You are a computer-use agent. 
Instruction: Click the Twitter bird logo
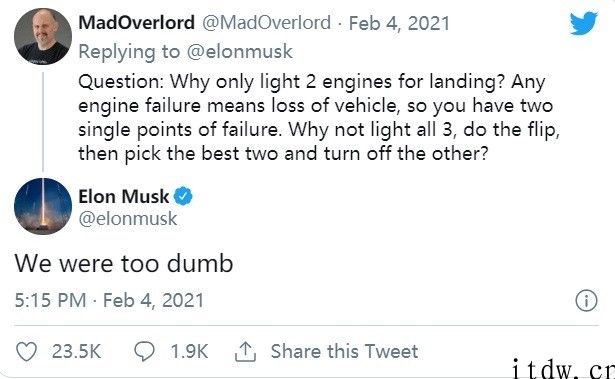pos(584,23)
